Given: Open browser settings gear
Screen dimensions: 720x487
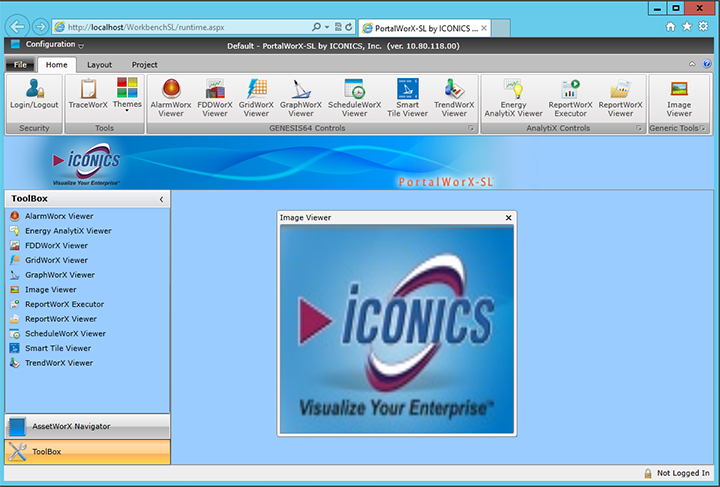Looking at the screenshot, I should tap(703, 27).
